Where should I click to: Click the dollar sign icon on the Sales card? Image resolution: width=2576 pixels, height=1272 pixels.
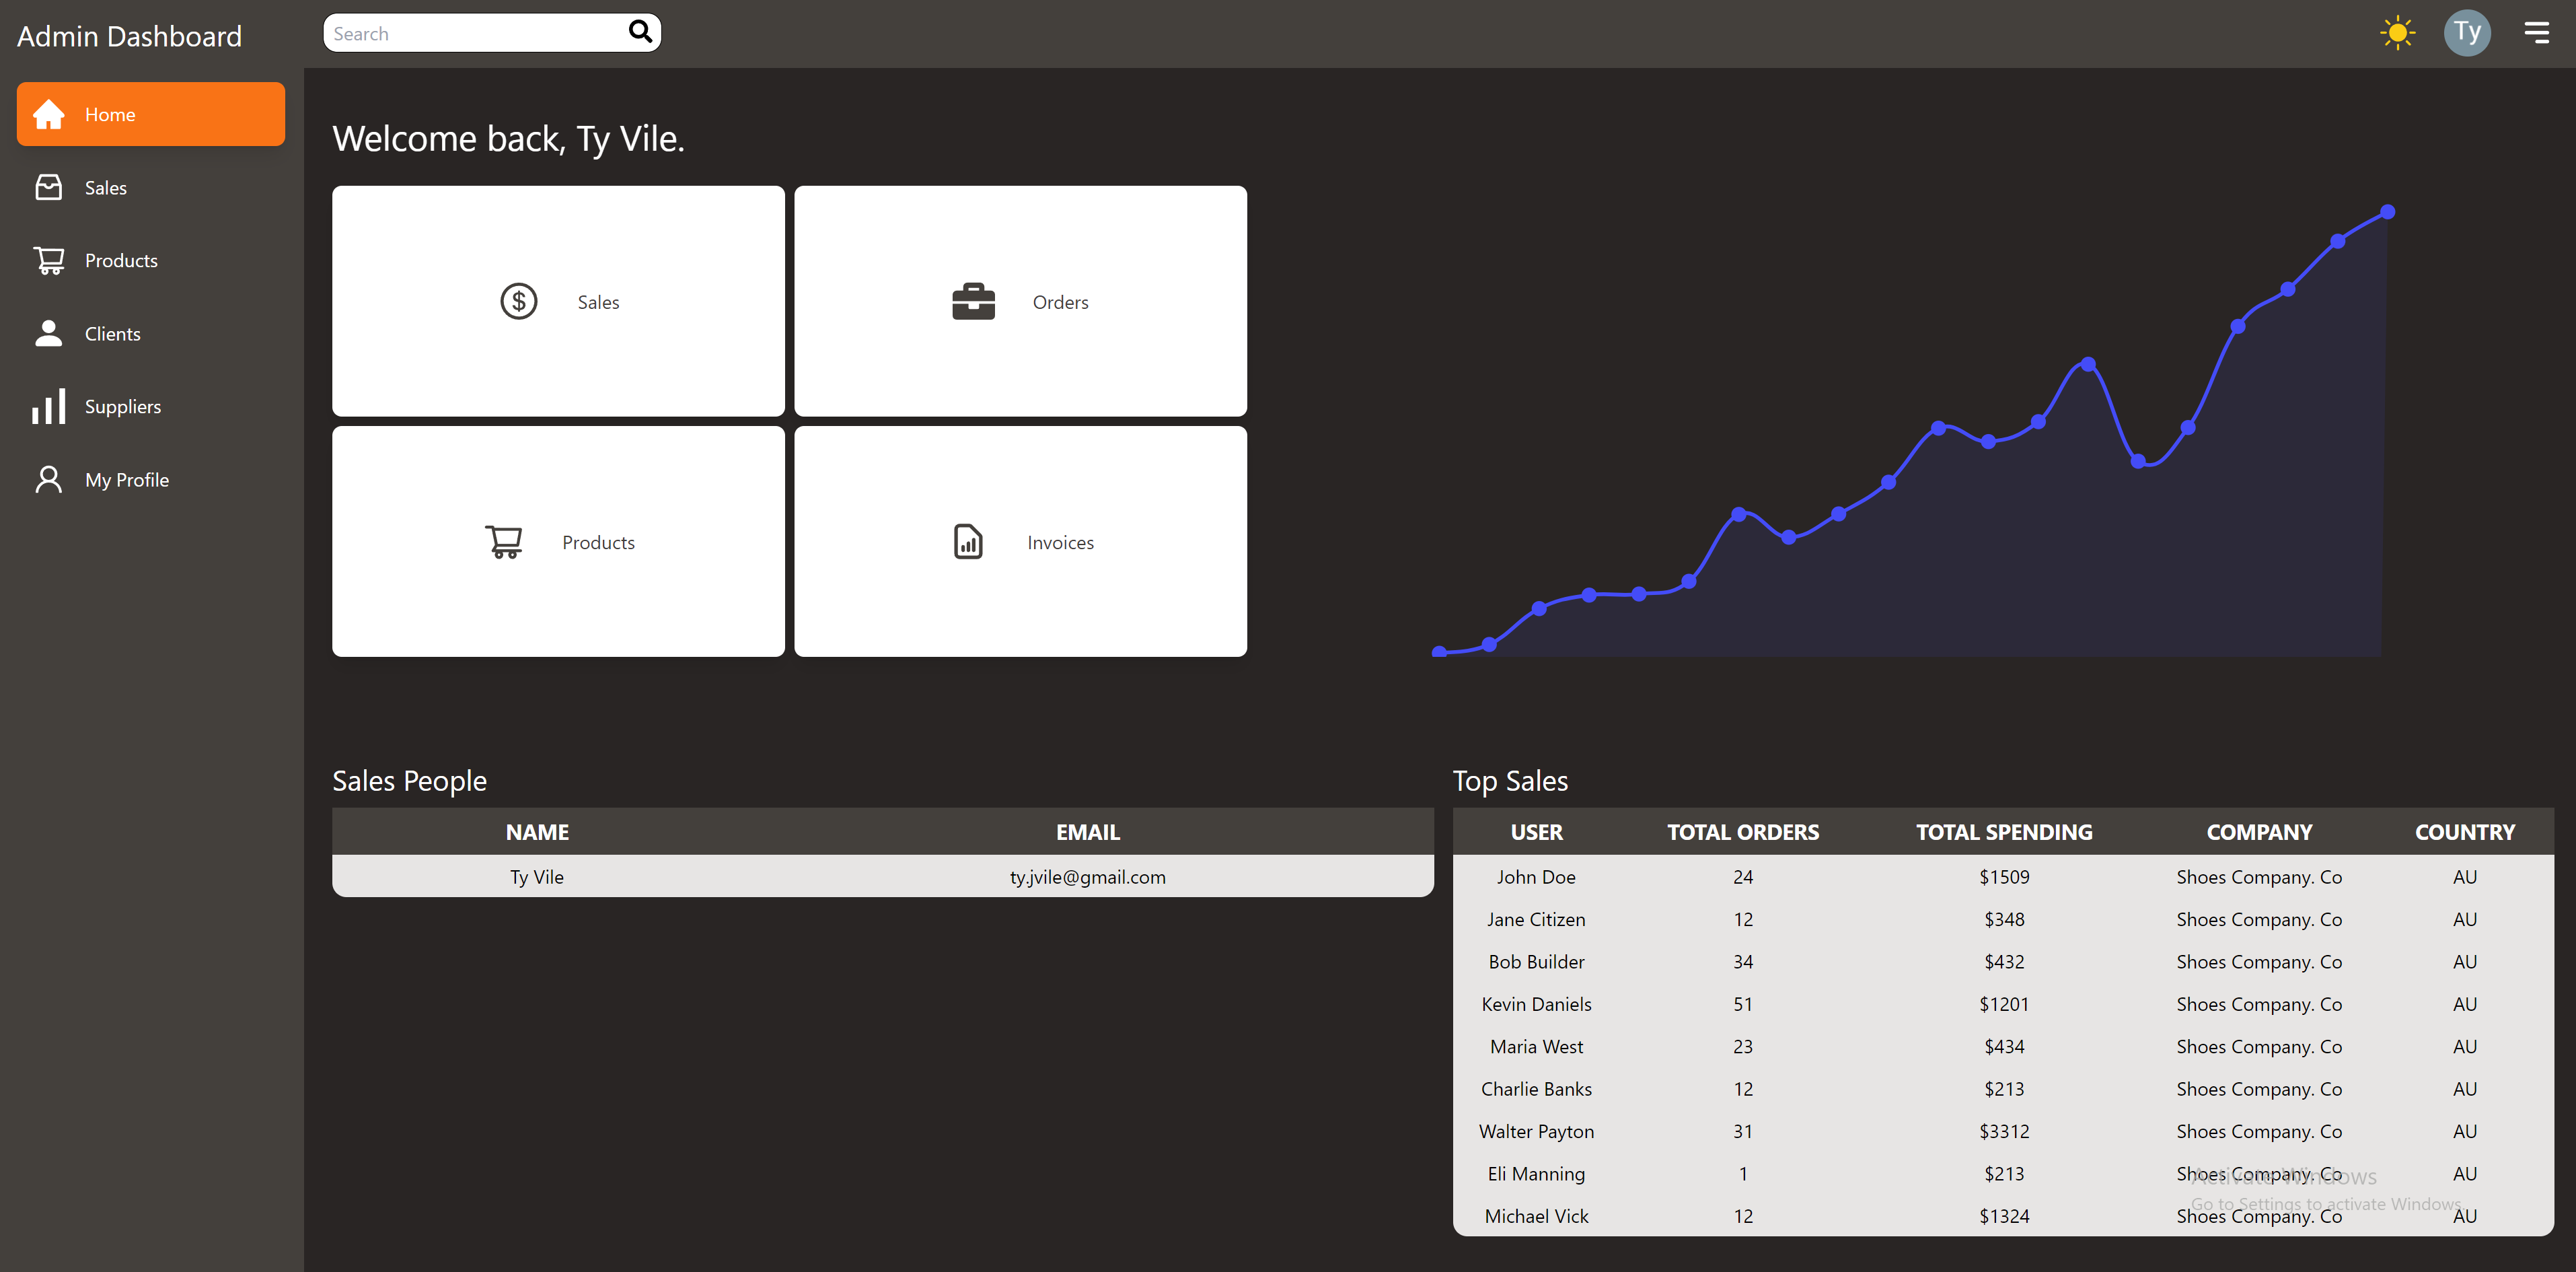click(518, 301)
